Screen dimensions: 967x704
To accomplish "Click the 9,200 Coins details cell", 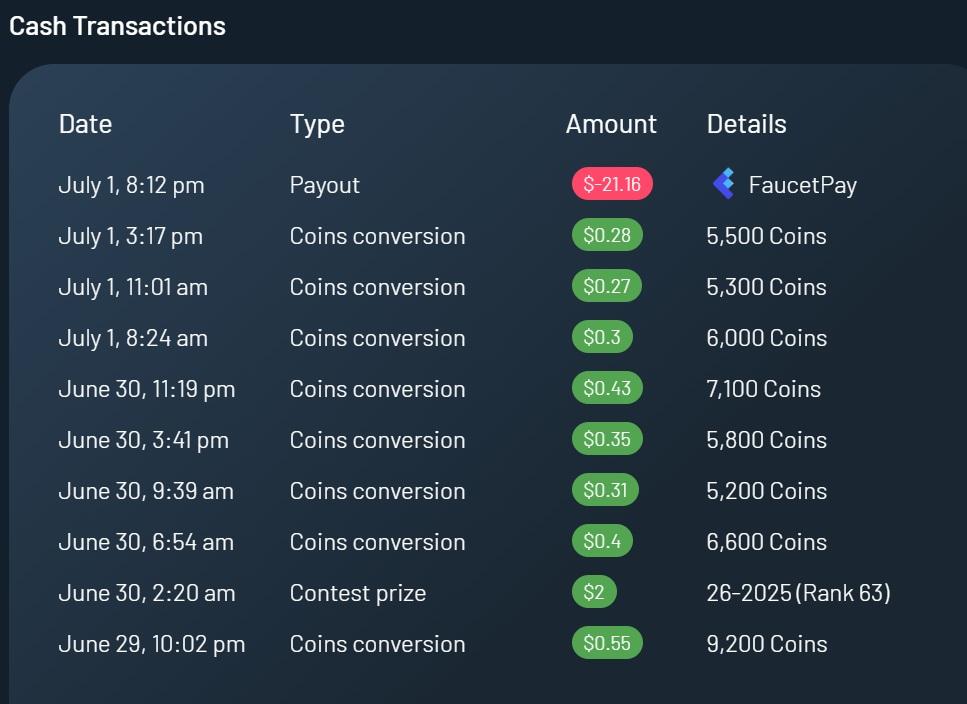I will [x=767, y=645].
